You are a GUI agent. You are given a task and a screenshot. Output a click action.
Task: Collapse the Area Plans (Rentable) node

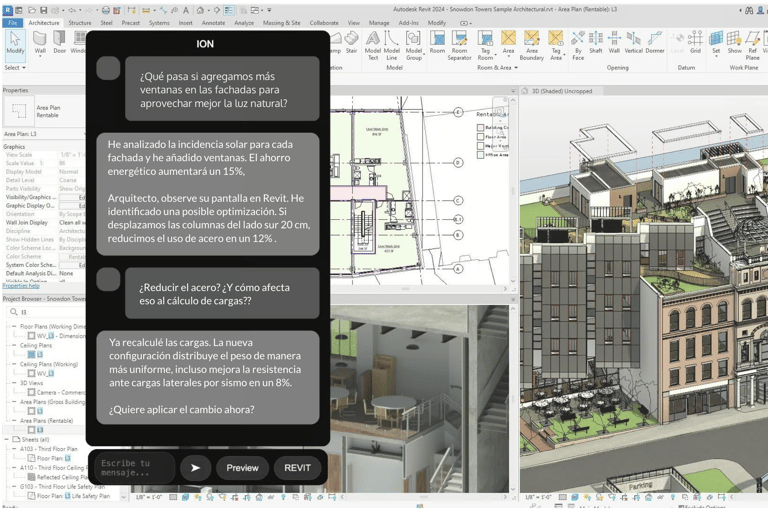pos(14,421)
